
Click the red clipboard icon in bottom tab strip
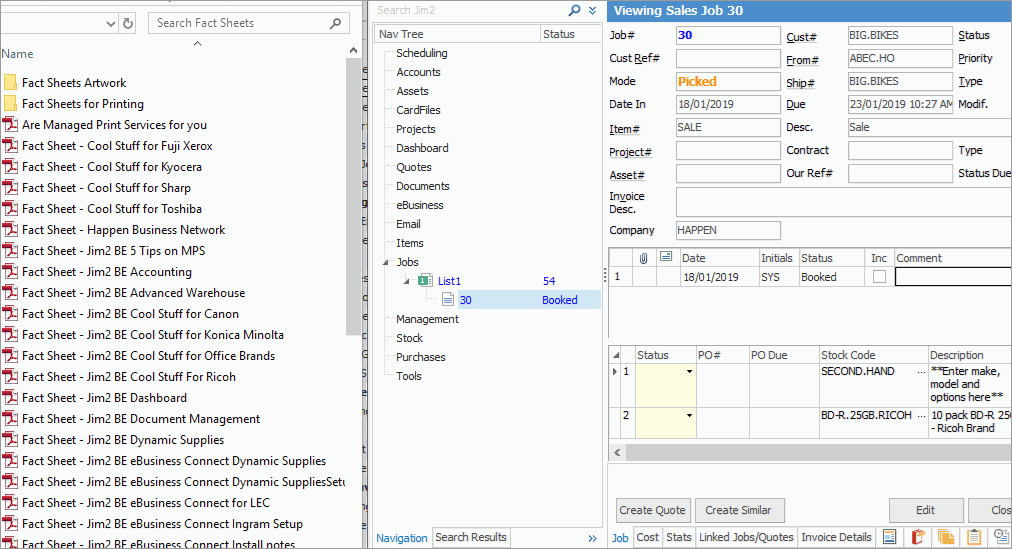pos(917,538)
